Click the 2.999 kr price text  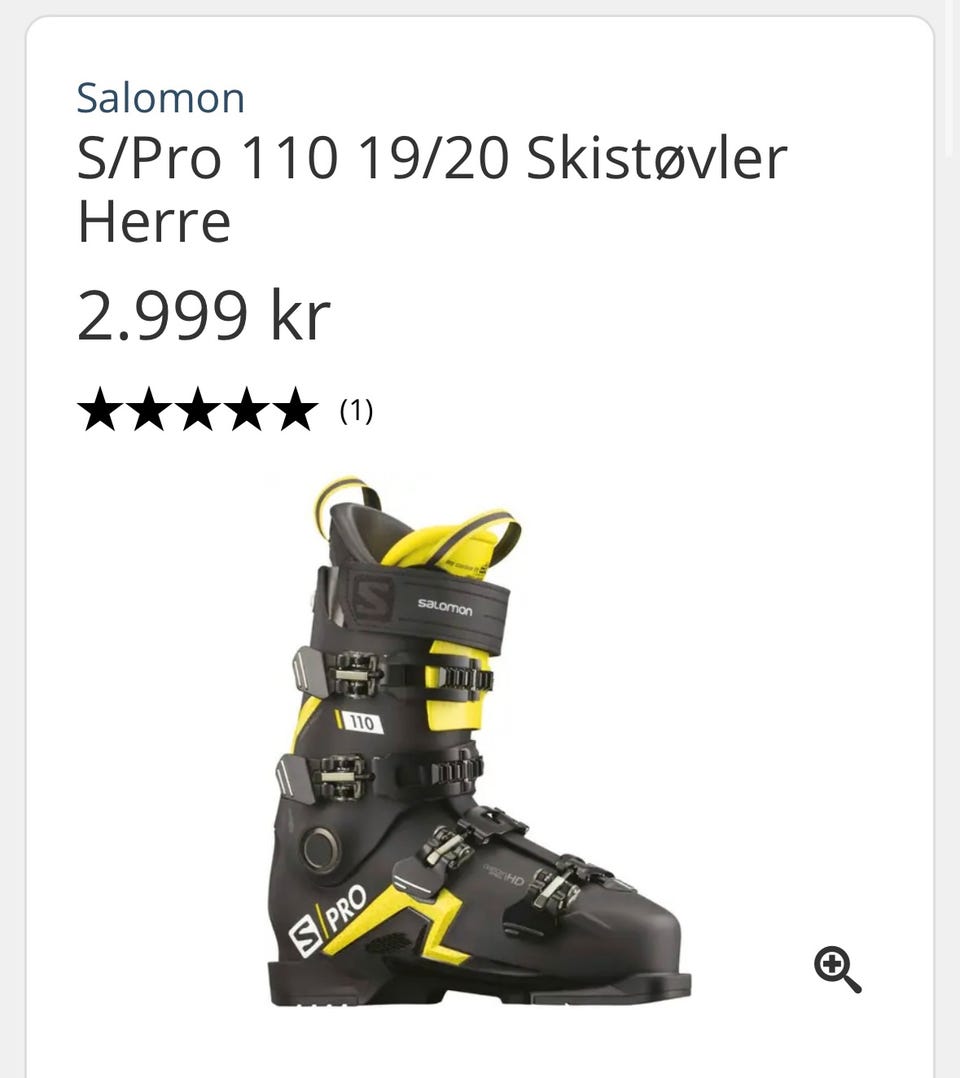point(204,316)
